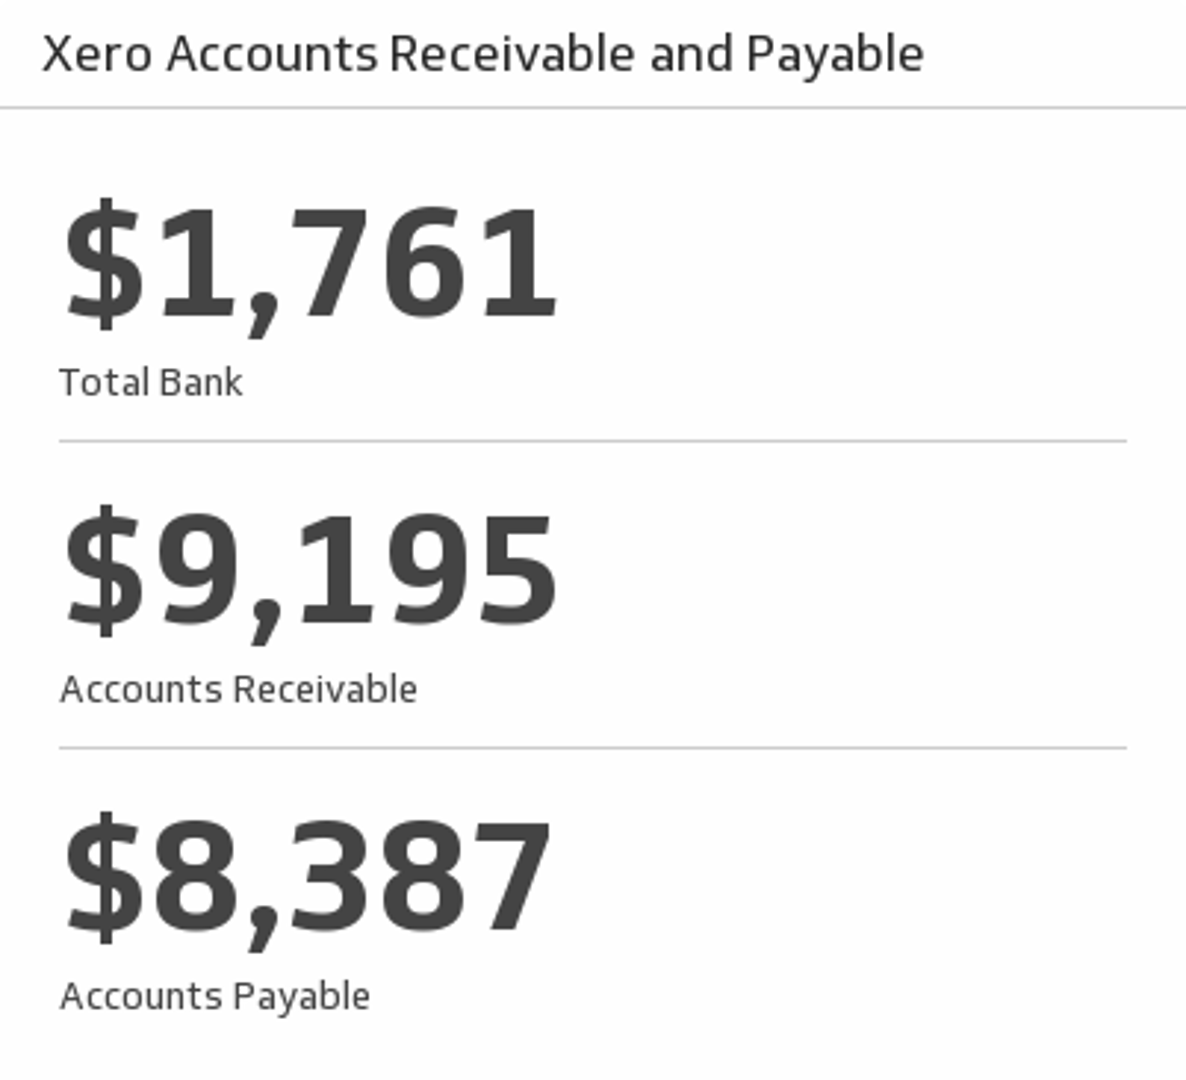This screenshot has width=1186, height=1080.
Task: Select the $1,761 Total Bank value
Action: pos(310,264)
